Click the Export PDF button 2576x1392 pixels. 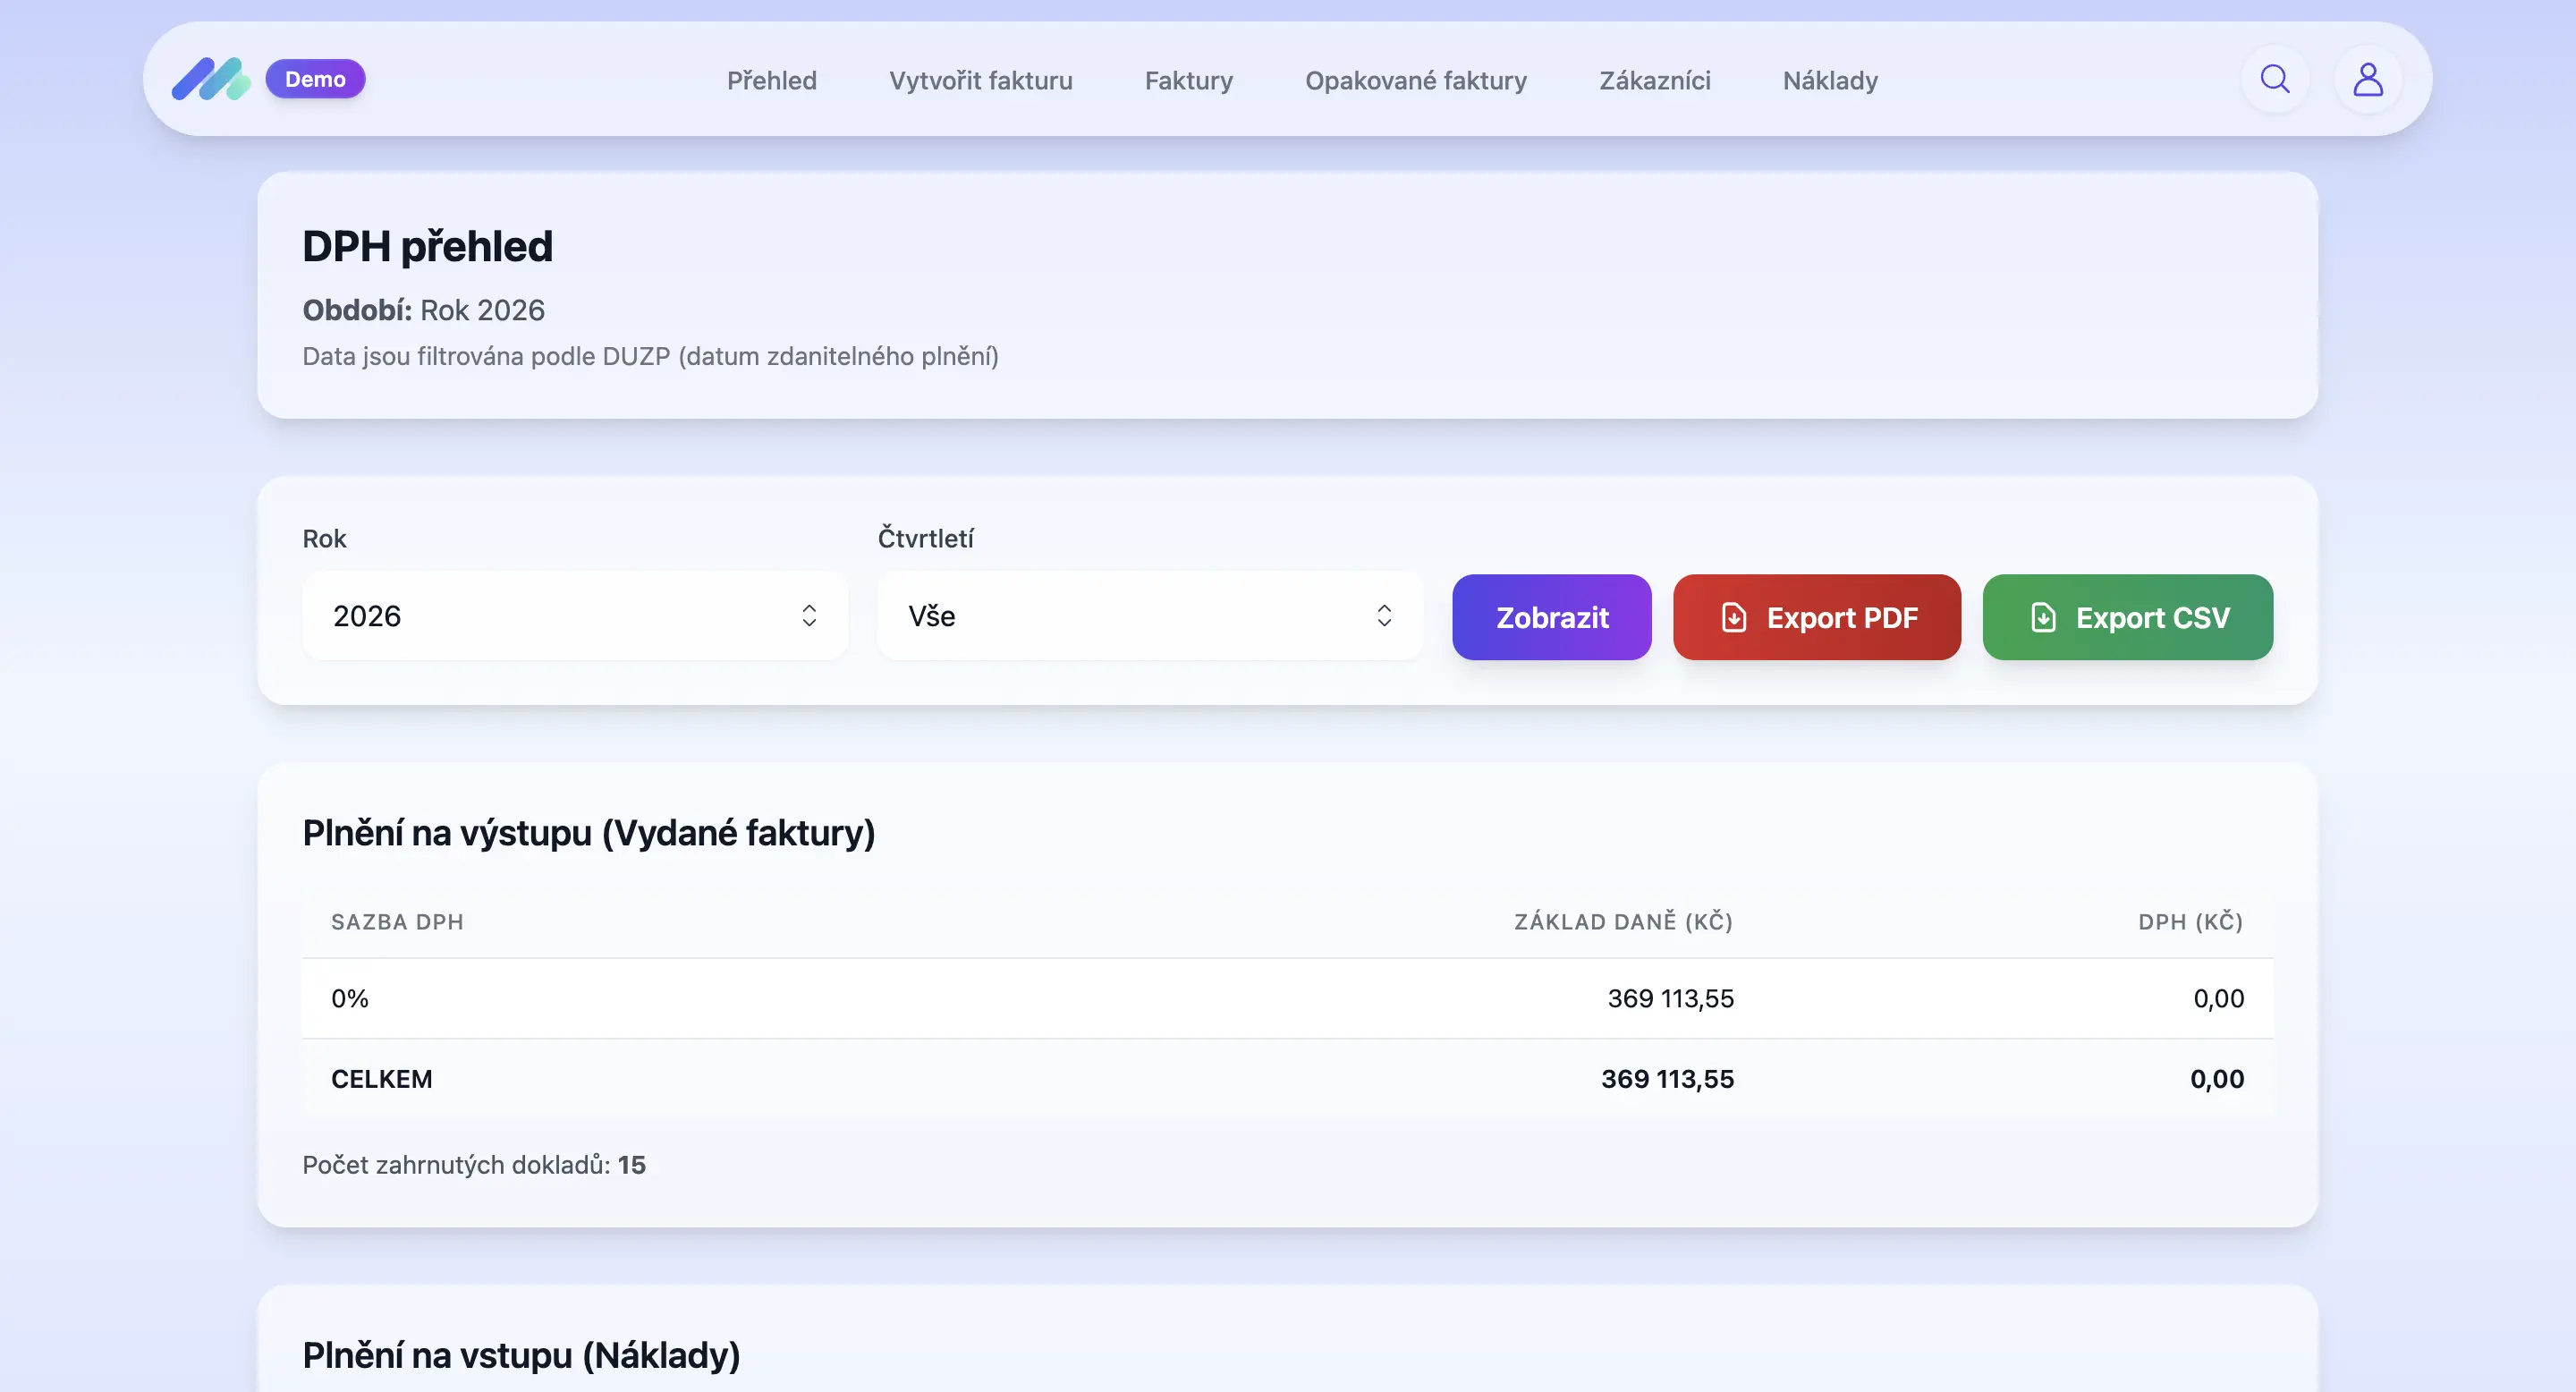click(x=1816, y=618)
